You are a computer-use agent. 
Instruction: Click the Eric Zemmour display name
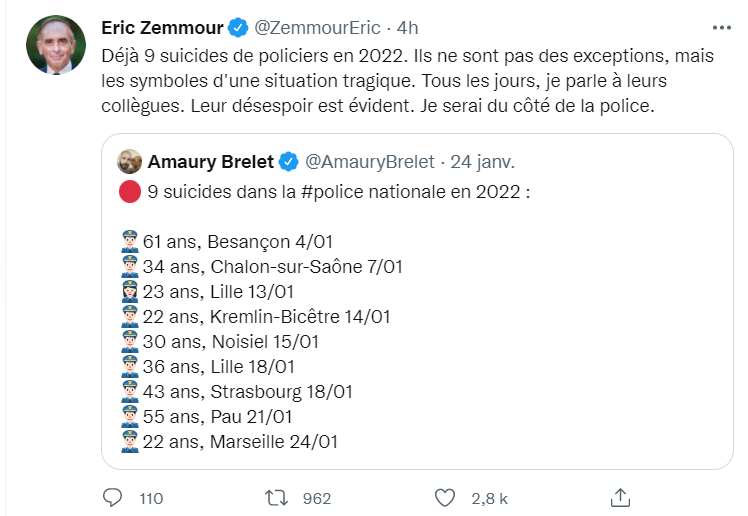point(163,26)
